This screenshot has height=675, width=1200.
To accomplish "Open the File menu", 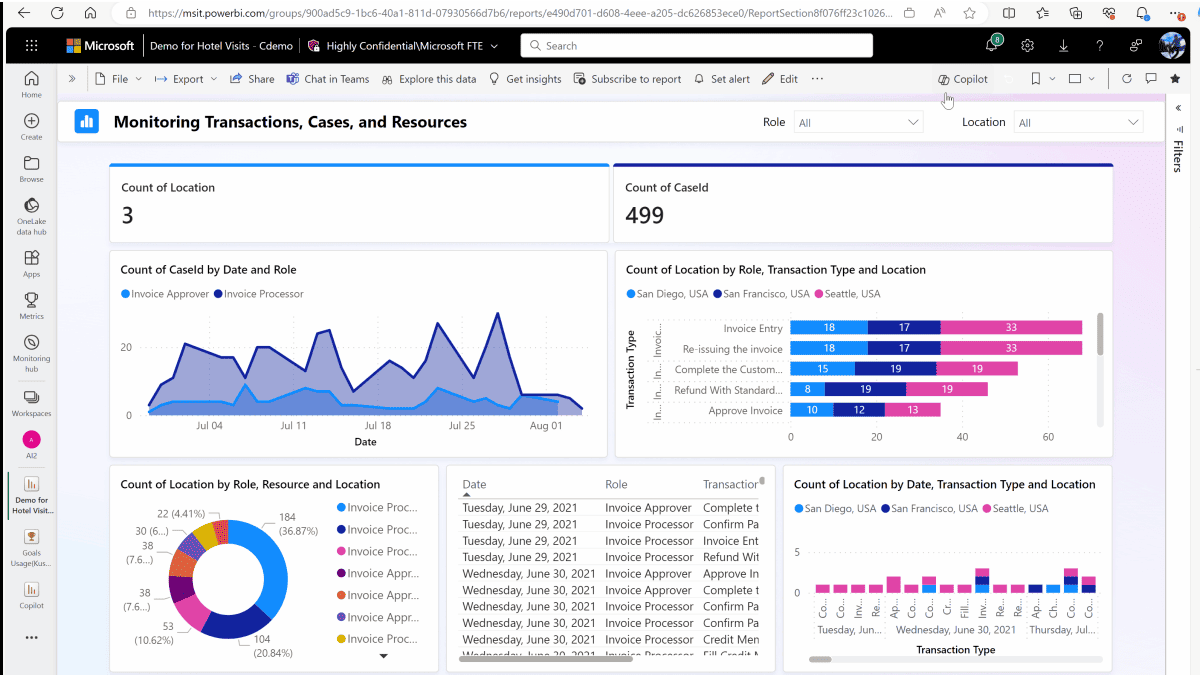I will pyautogui.click(x=118, y=78).
